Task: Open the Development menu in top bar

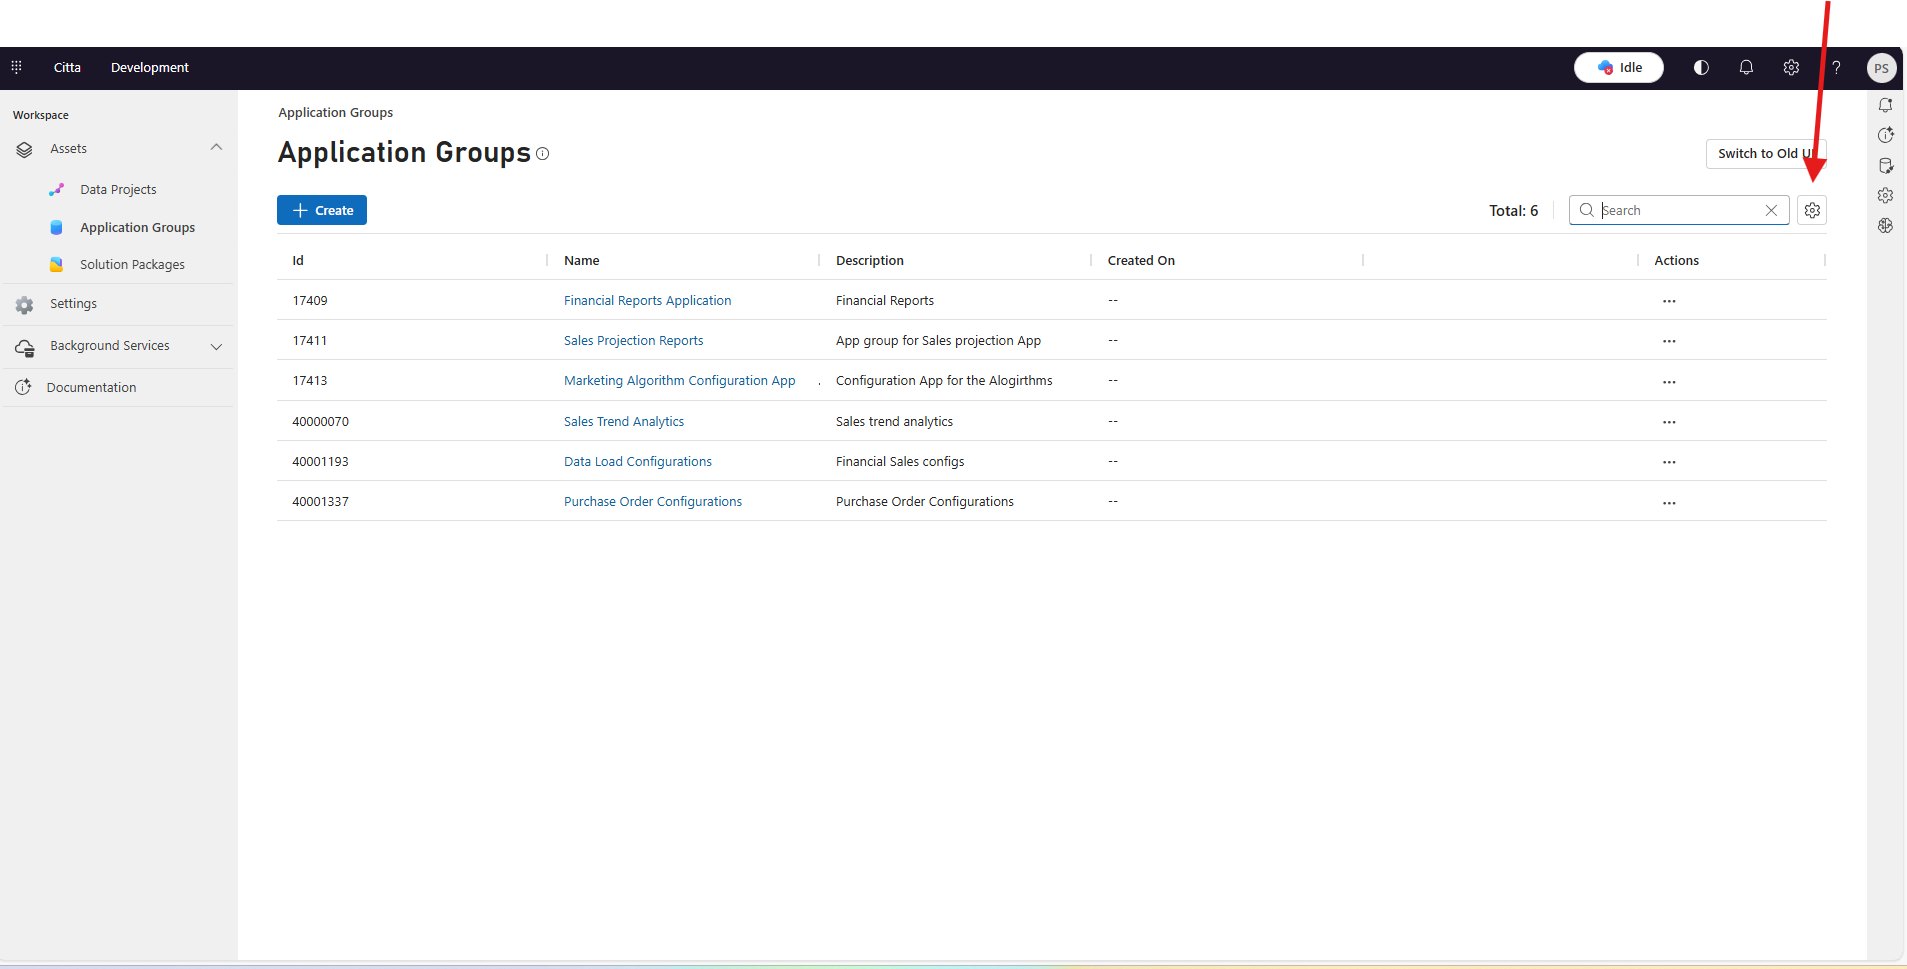Action: [x=149, y=67]
